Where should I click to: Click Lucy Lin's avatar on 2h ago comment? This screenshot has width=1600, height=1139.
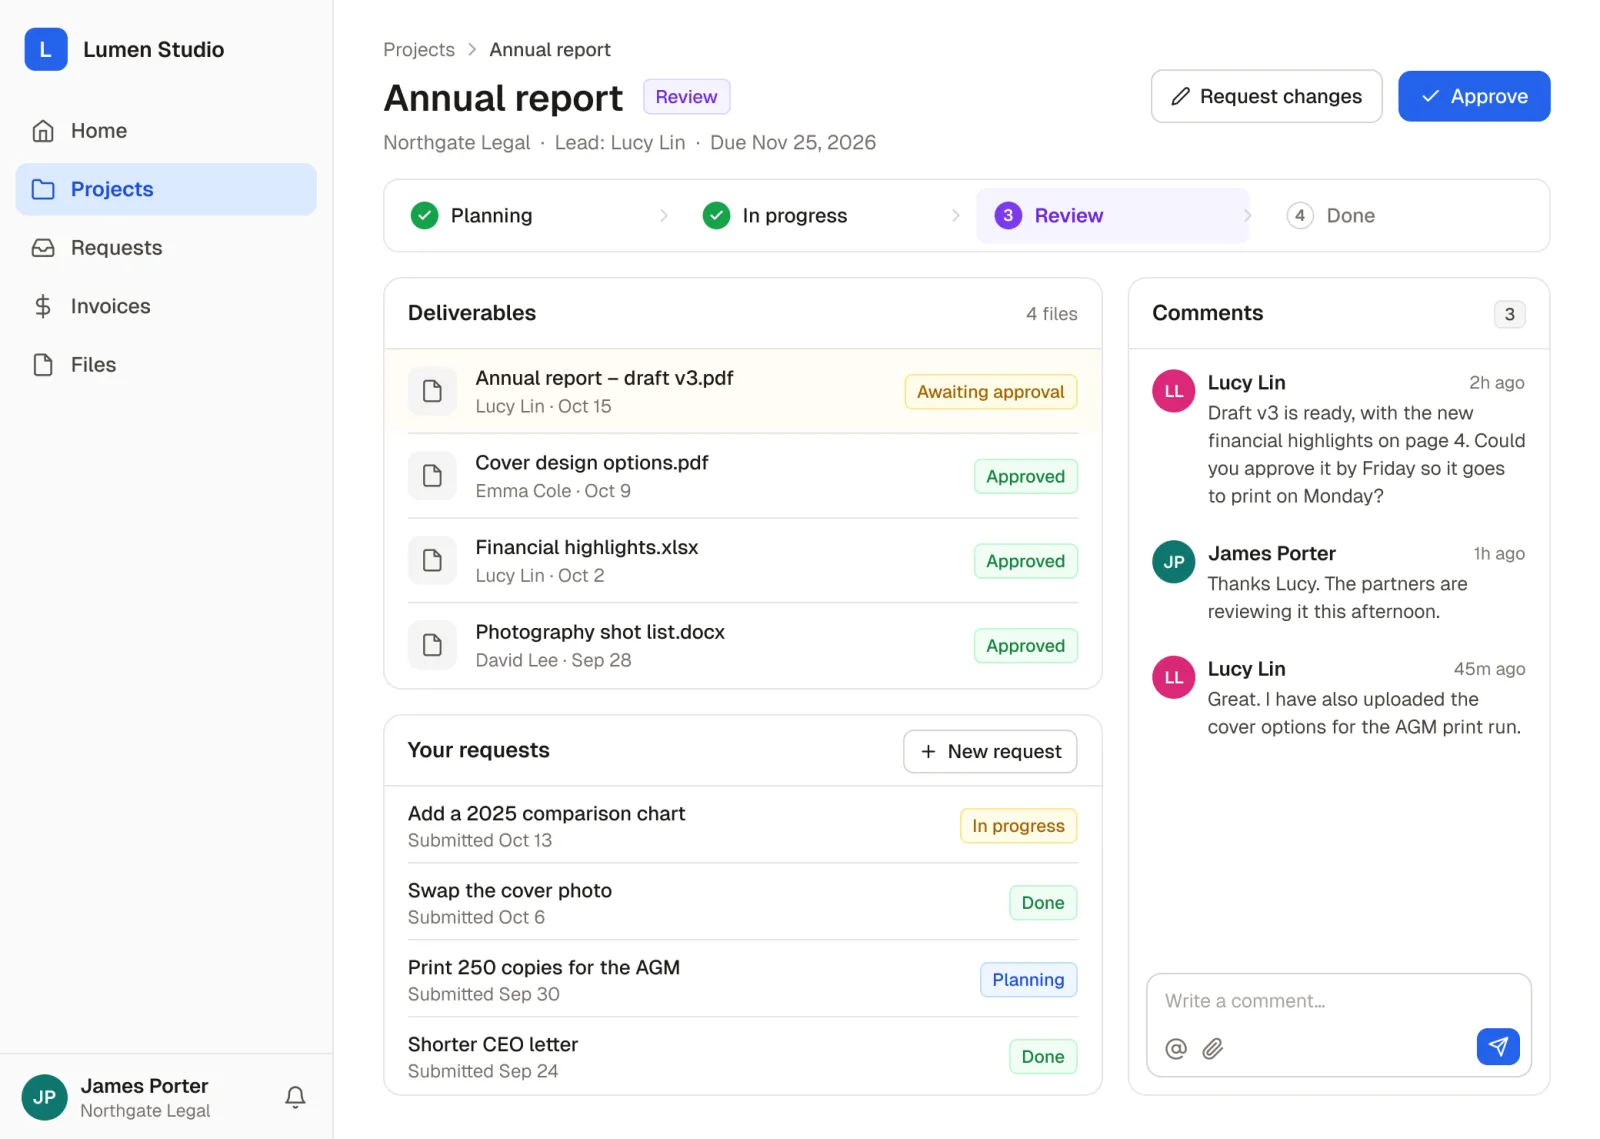(1174, 391)
